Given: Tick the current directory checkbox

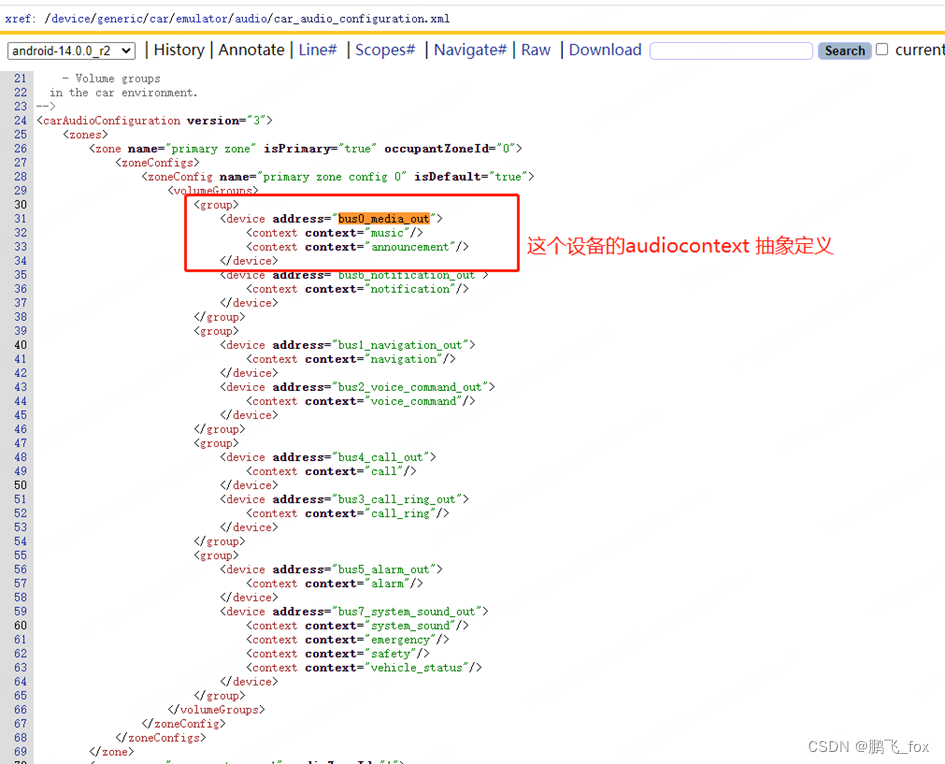Looking at the screenshot, I should [882, 49].
